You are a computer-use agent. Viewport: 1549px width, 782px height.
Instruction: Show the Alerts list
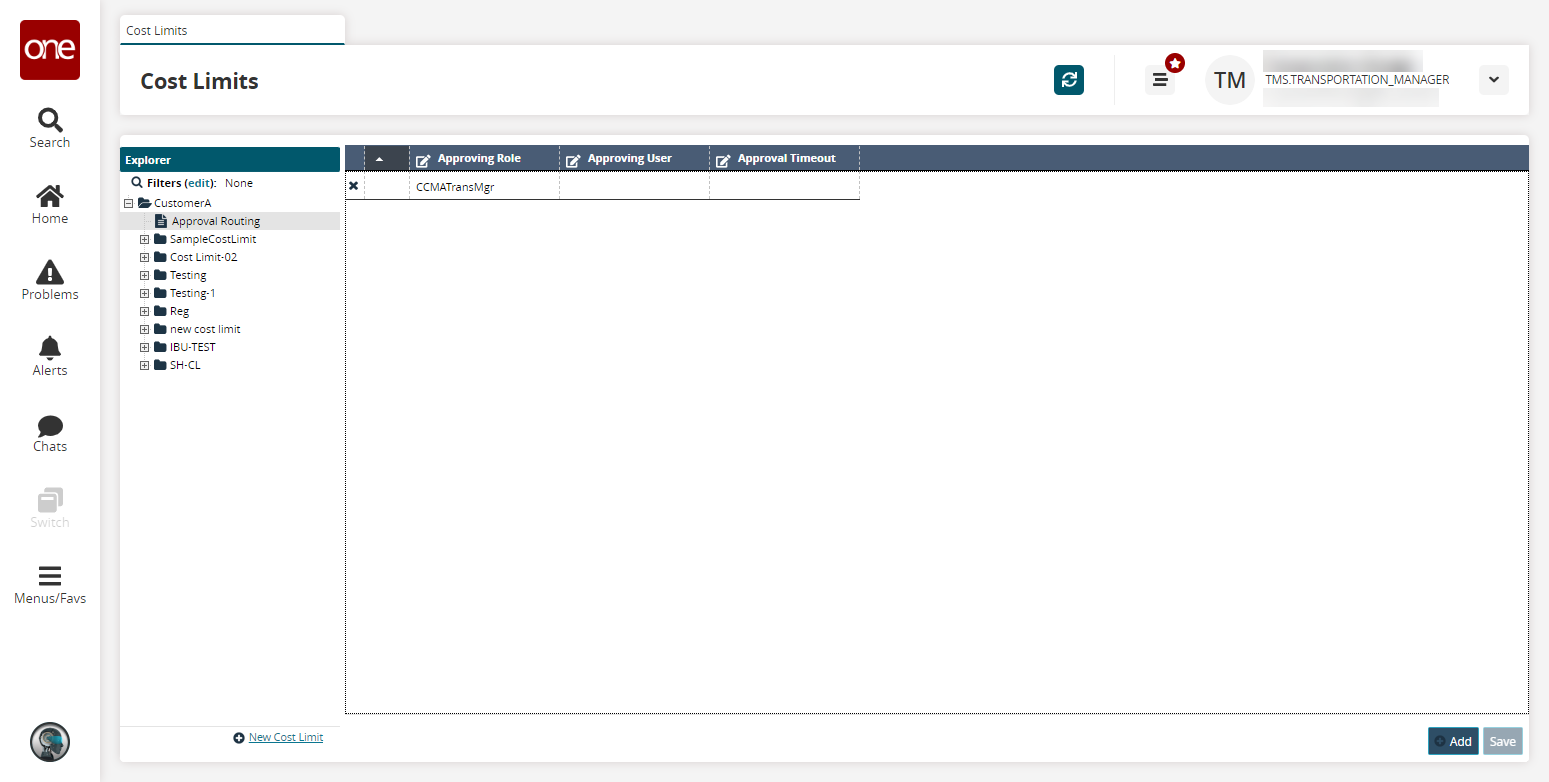[50, 357]
